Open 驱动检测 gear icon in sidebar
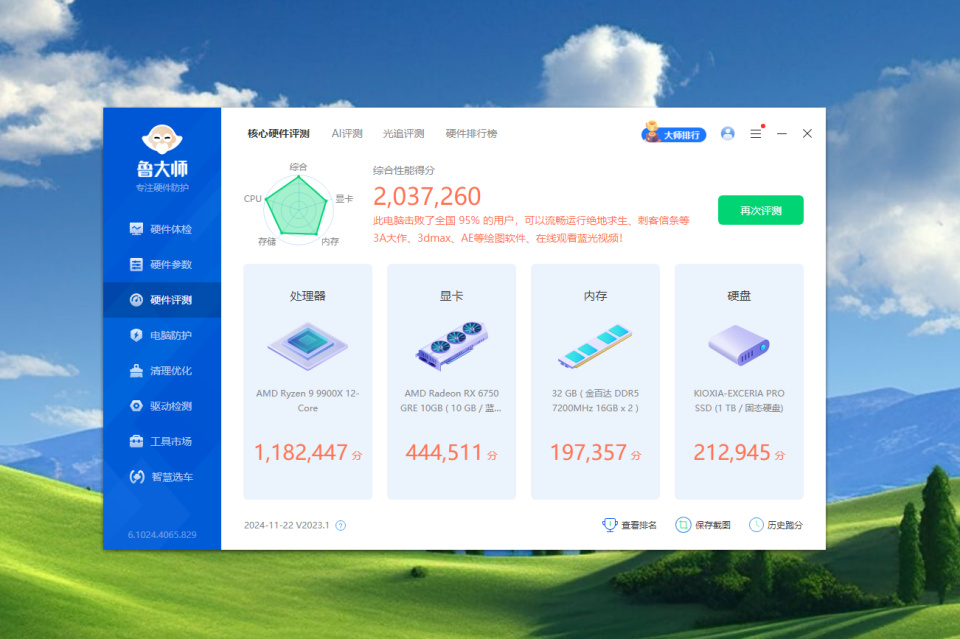 (136, 406)
